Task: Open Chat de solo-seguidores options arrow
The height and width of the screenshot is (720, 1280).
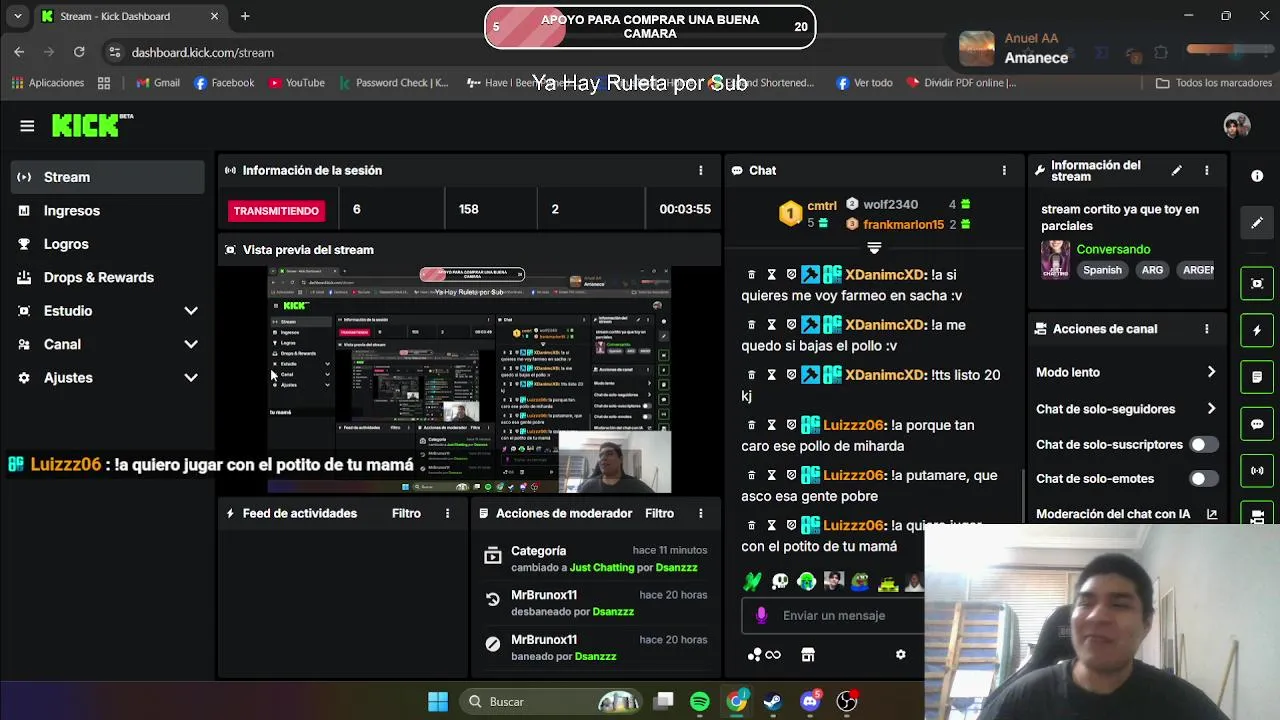Action: click(x=1211, y=409)
